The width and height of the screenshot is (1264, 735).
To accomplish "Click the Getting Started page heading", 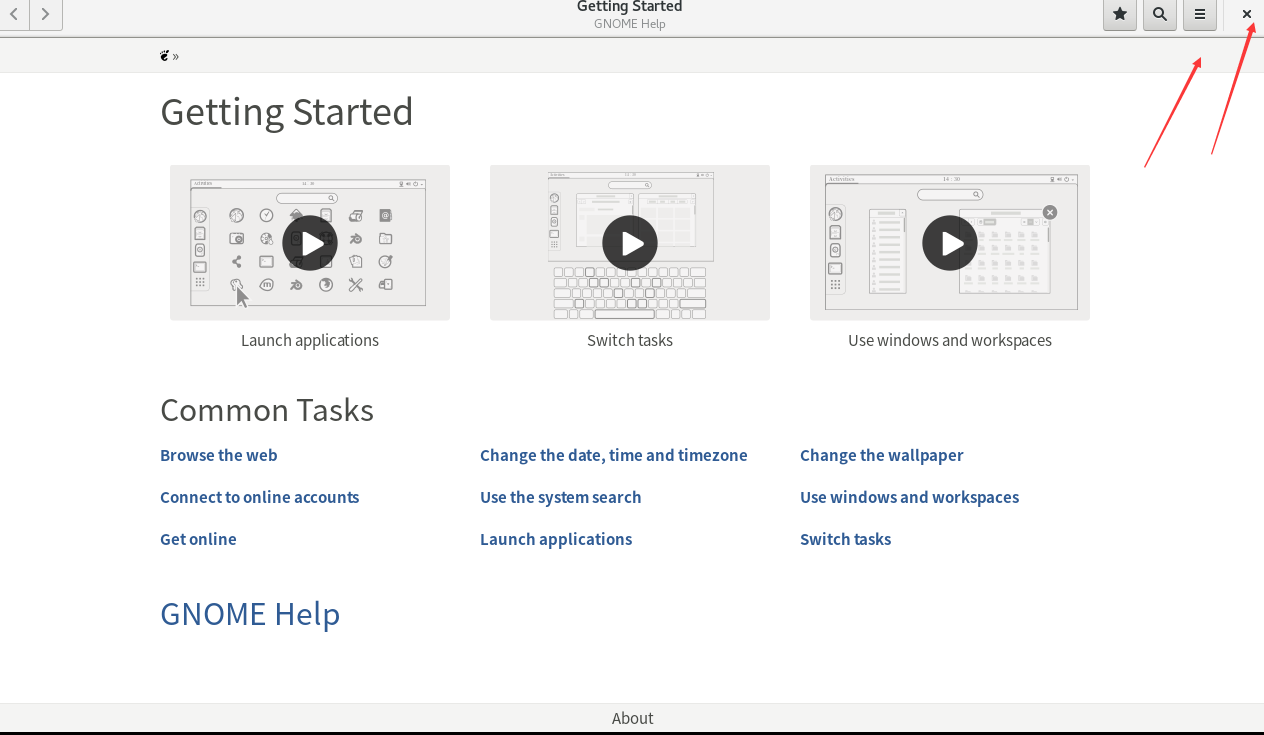I will (x=287, y=111).
